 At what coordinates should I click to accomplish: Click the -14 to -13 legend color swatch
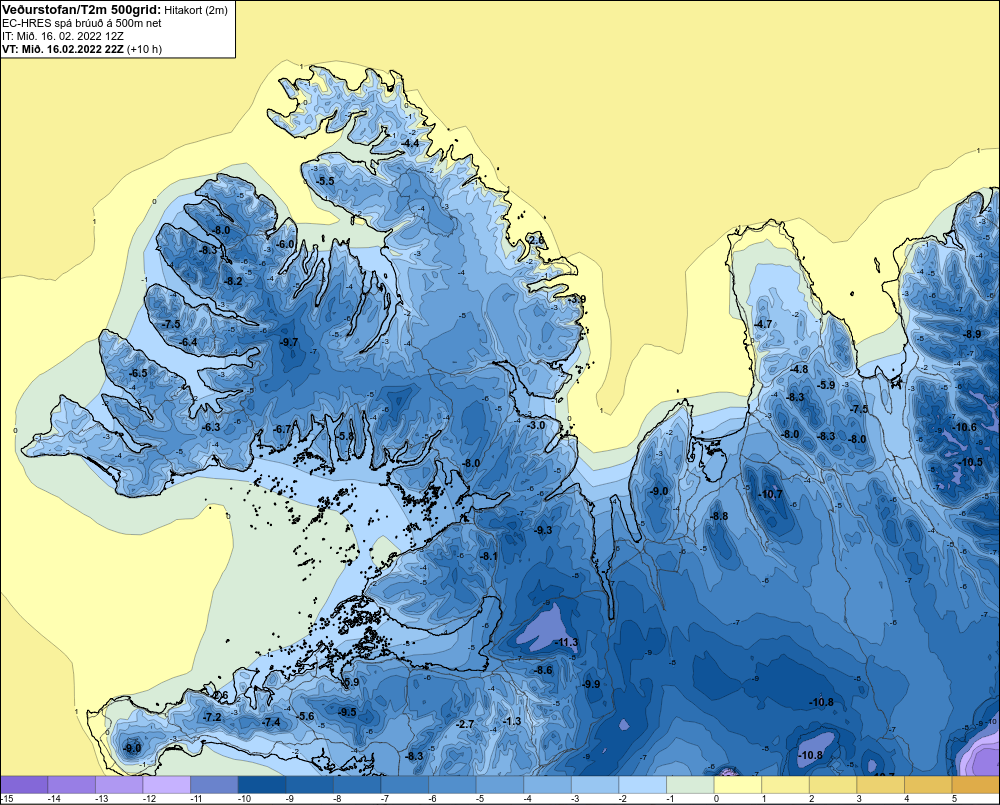point(71,785)
